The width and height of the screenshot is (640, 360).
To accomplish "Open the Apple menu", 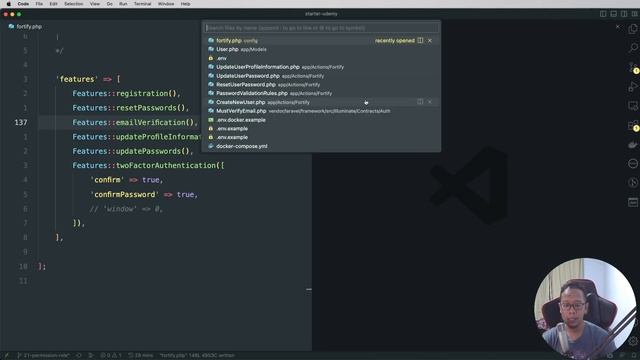I will (8, 4).
